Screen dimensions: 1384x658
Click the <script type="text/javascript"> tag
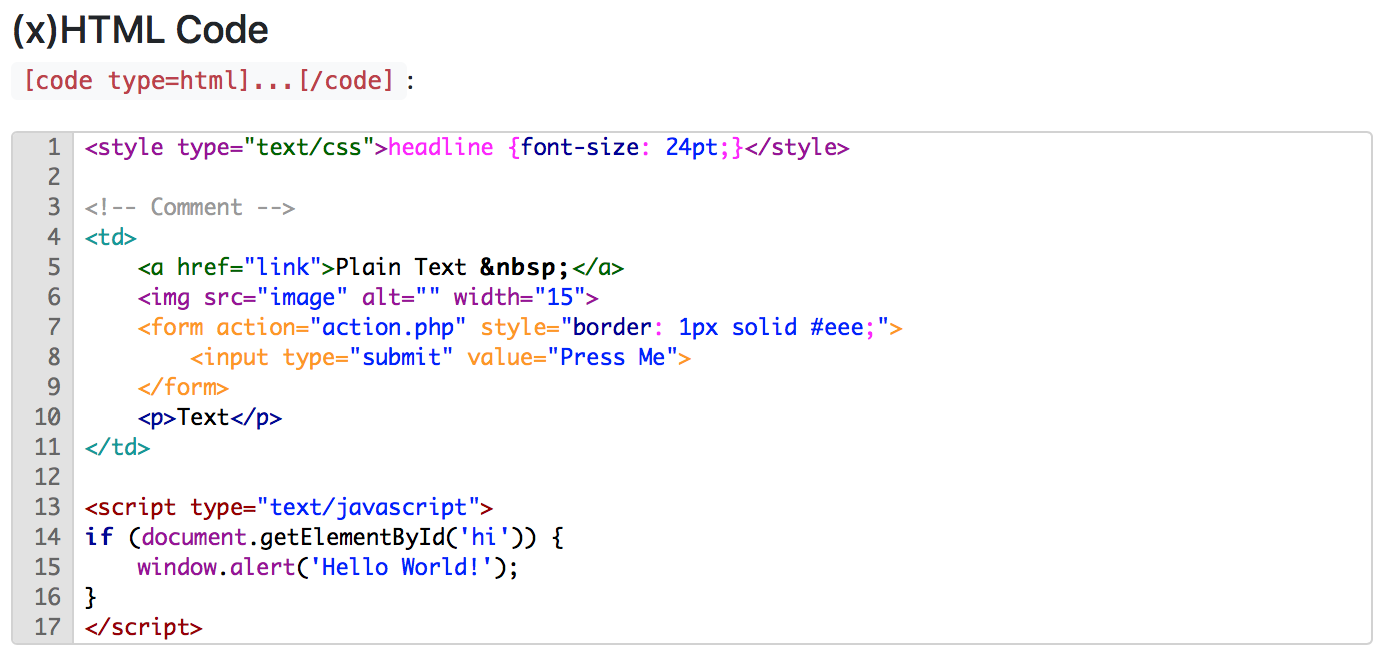tap(289, 508)
